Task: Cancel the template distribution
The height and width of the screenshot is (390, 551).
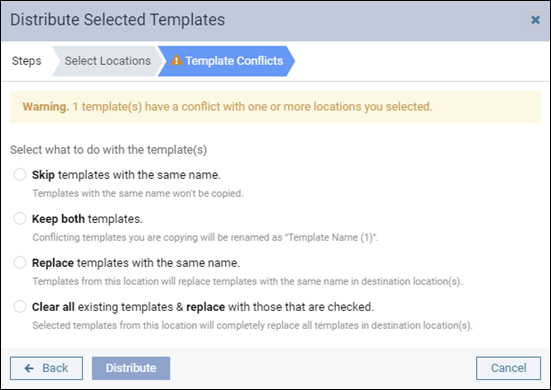Action: pyautogui.click(x=508, y=368)
